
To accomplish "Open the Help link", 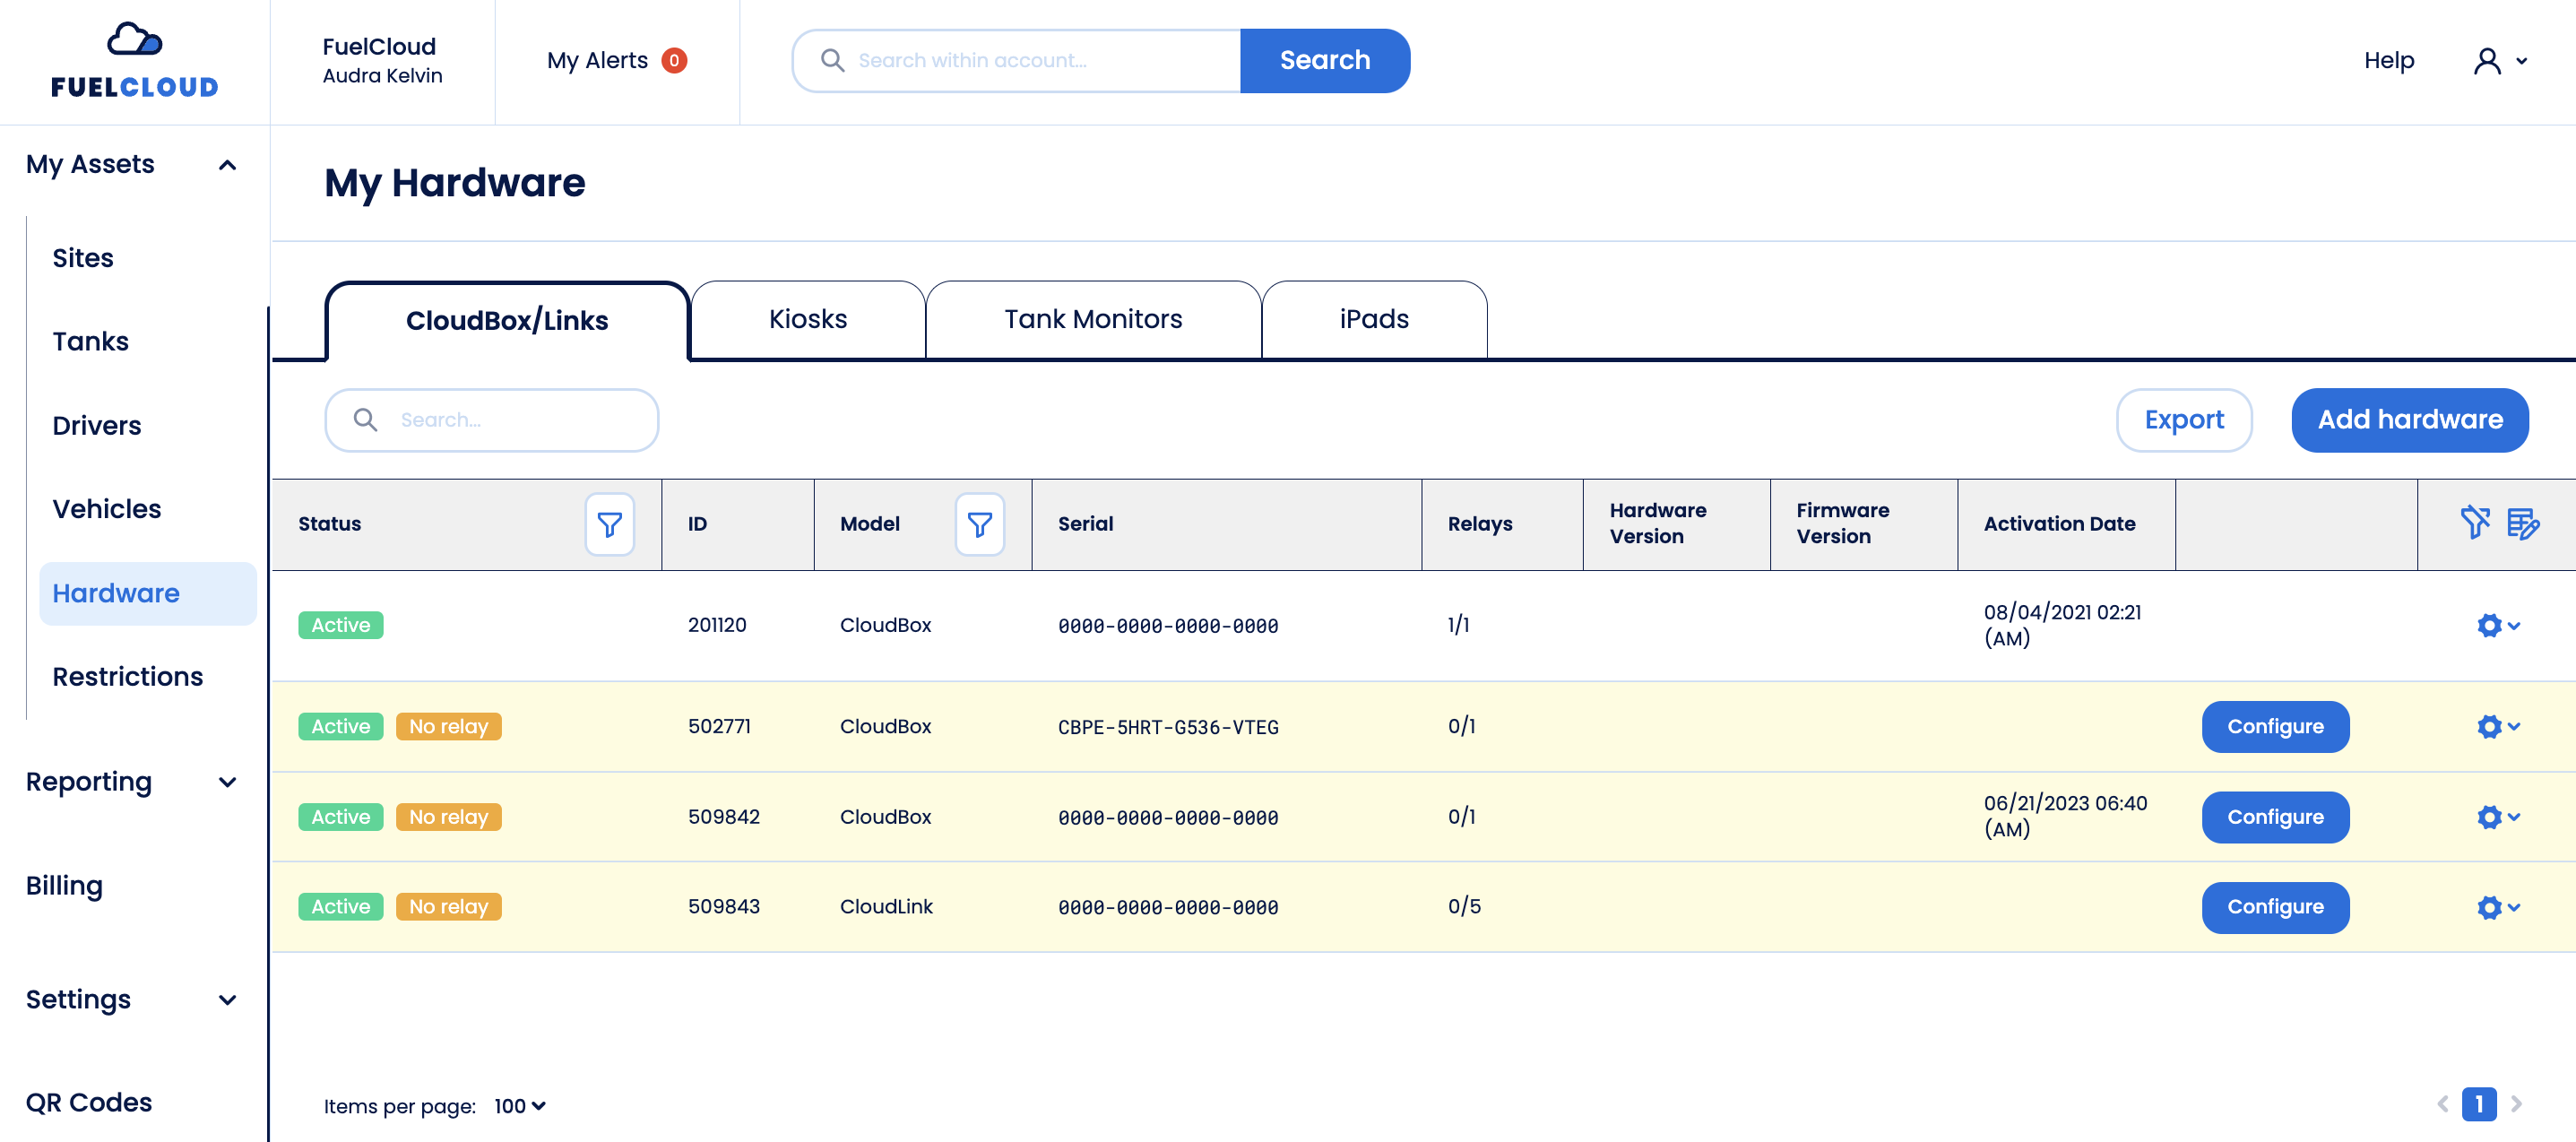I will pos(2389,61).
